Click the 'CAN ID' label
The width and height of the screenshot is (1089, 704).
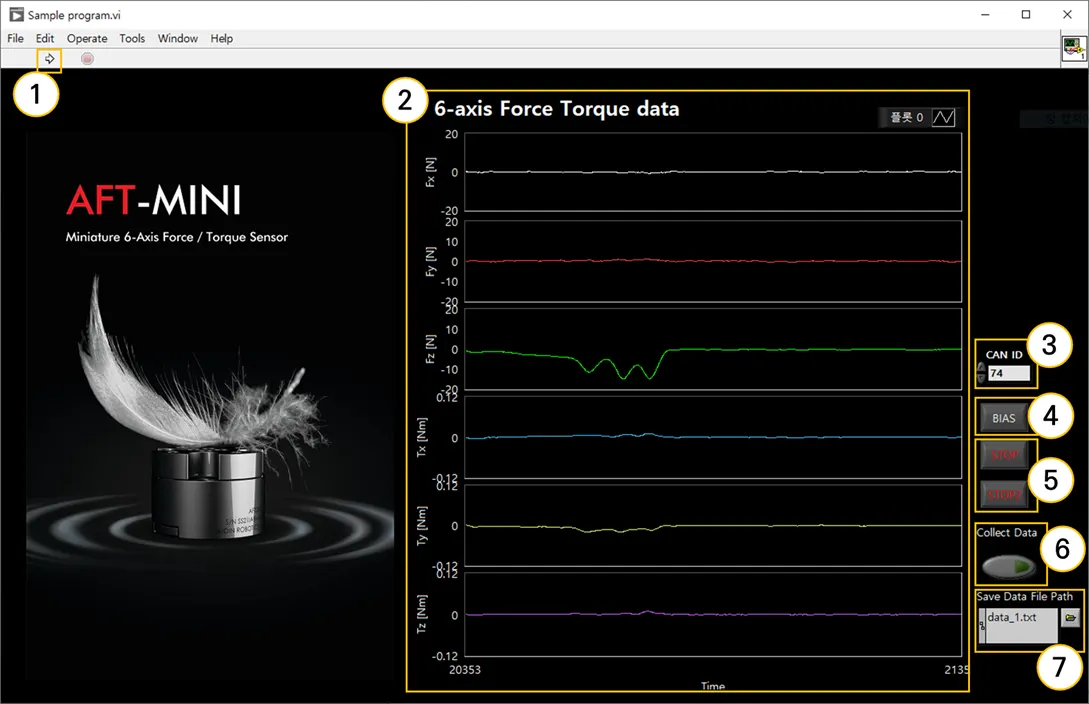(x=1004, y=355)
